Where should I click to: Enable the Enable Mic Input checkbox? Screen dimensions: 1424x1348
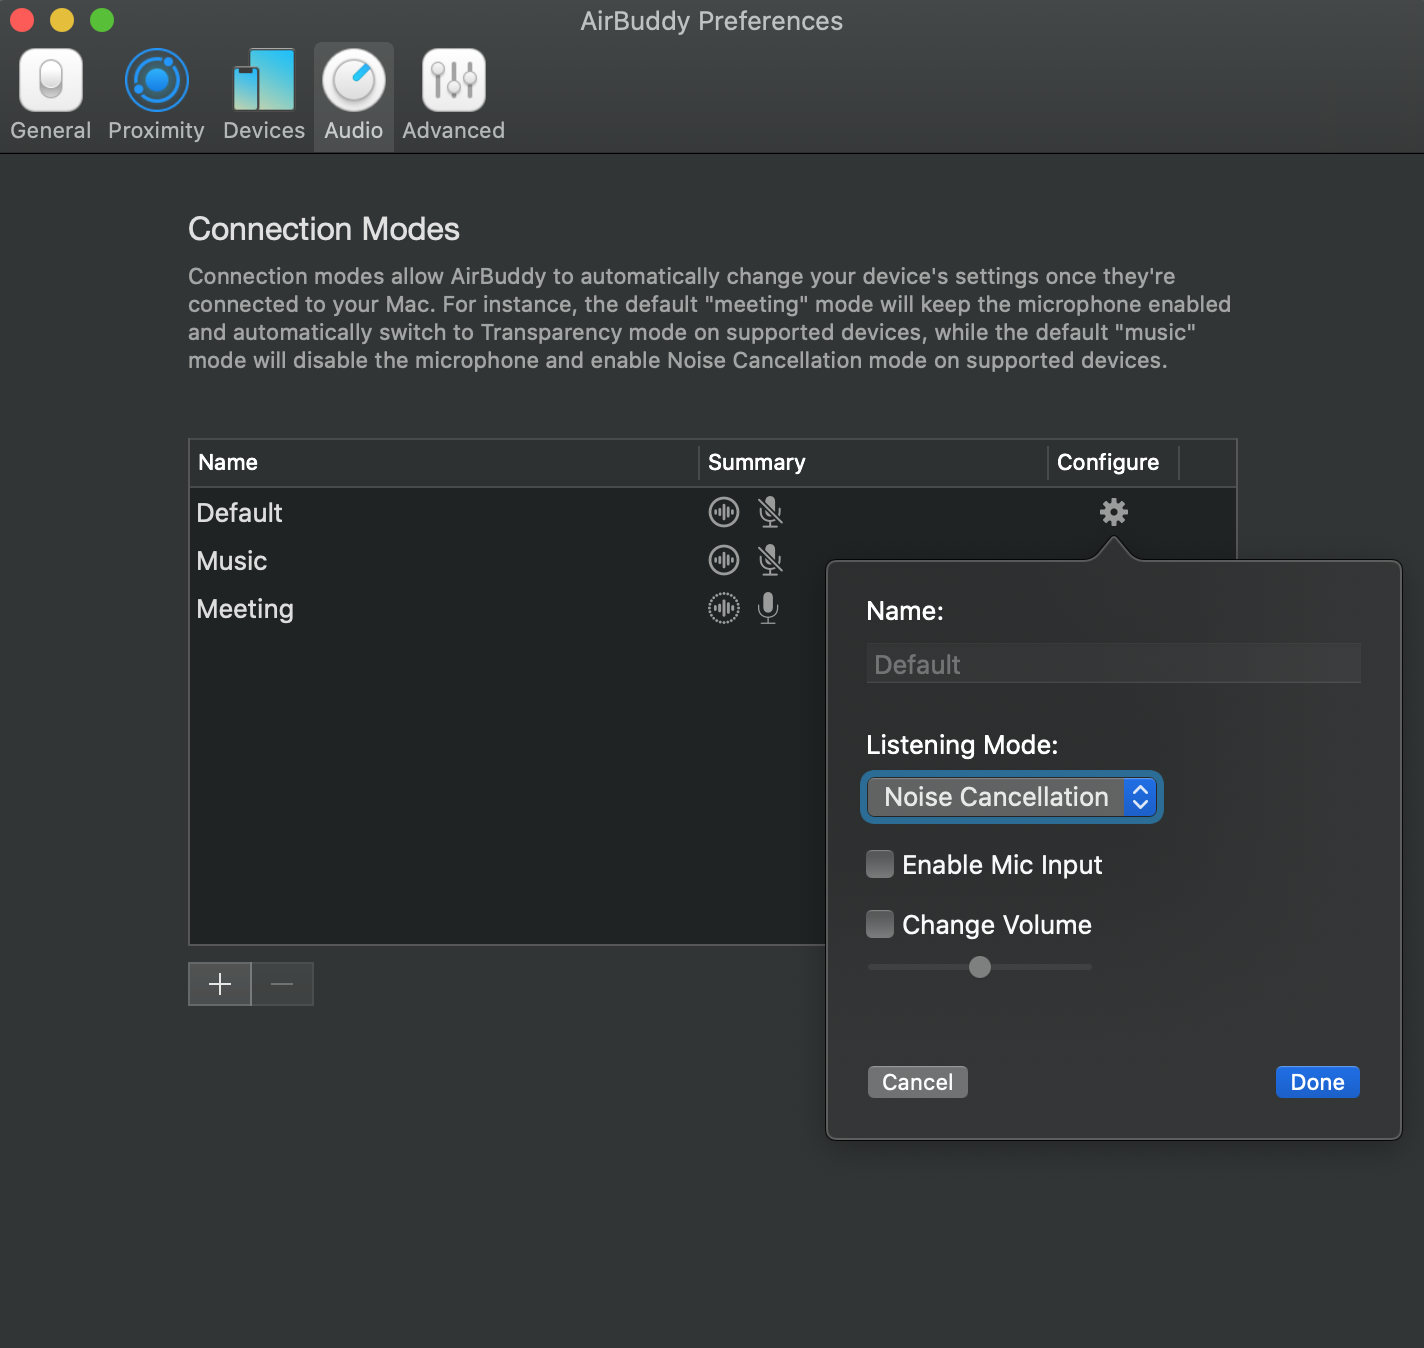[880, 864]
